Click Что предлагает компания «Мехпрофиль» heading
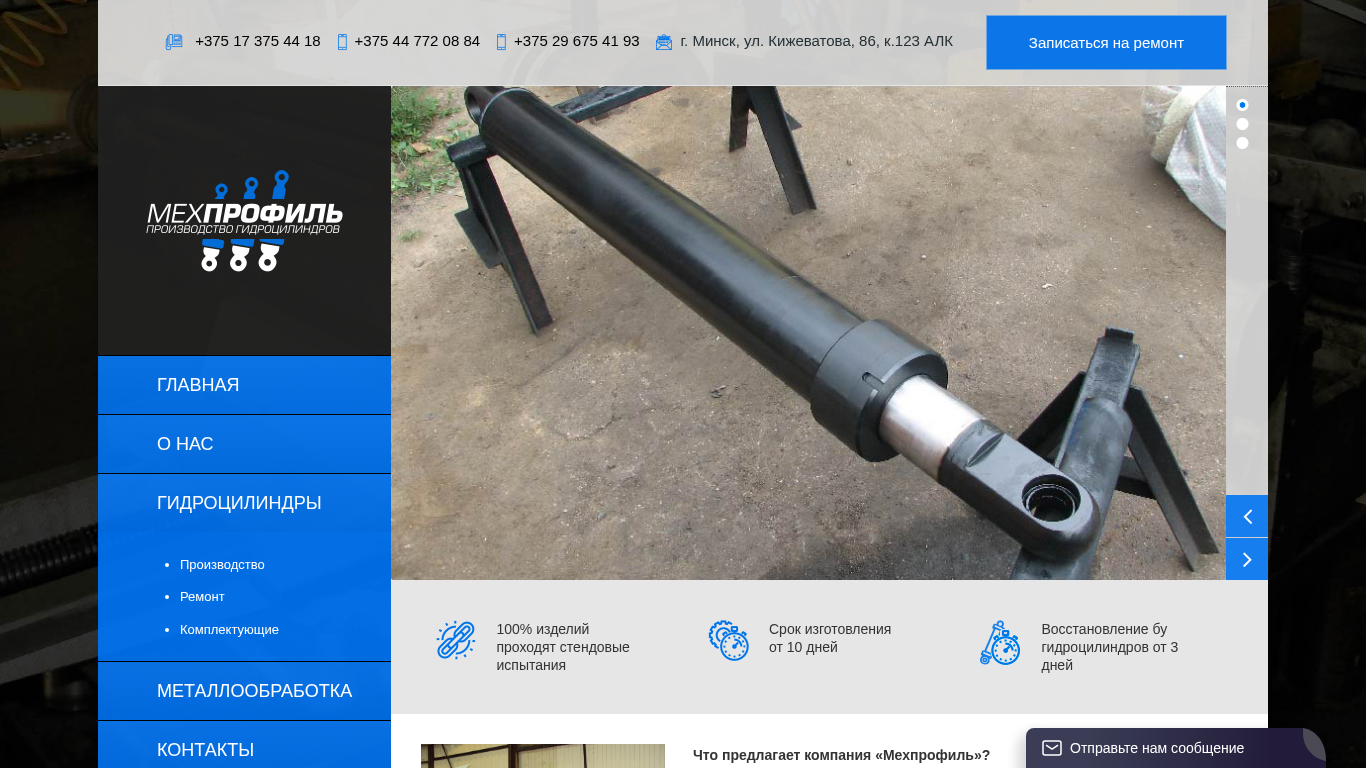 click(x=841, y=755)
